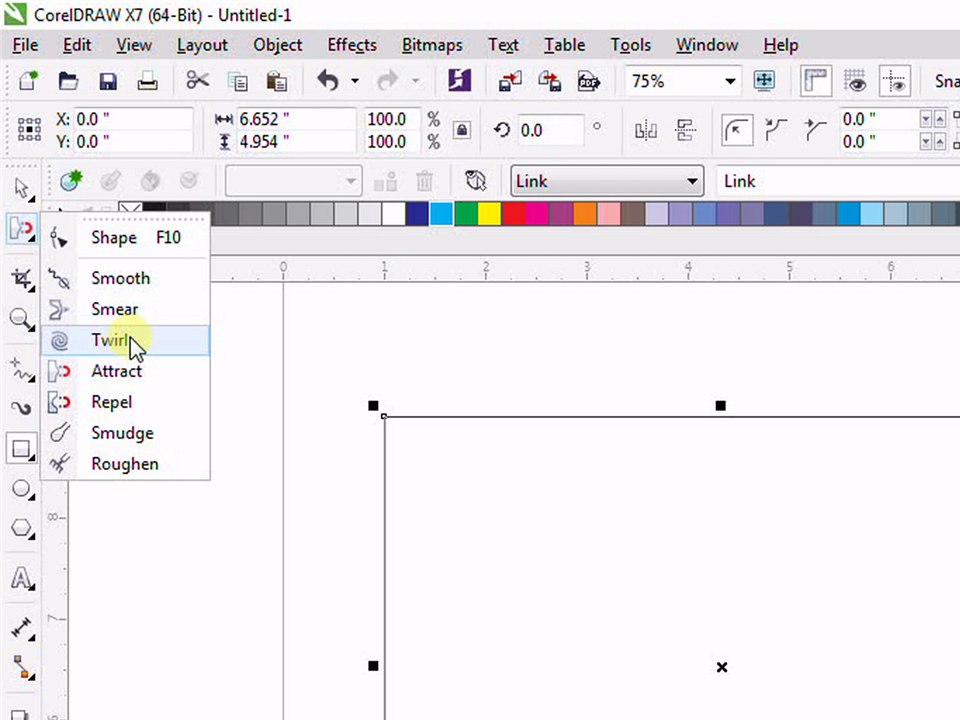Click the width field 6.652

(x=296, y=119)
